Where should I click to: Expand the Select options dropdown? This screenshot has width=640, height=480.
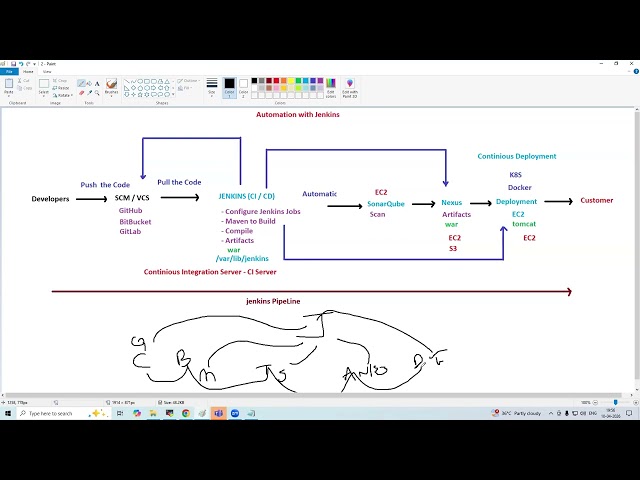tap(44, 94)
